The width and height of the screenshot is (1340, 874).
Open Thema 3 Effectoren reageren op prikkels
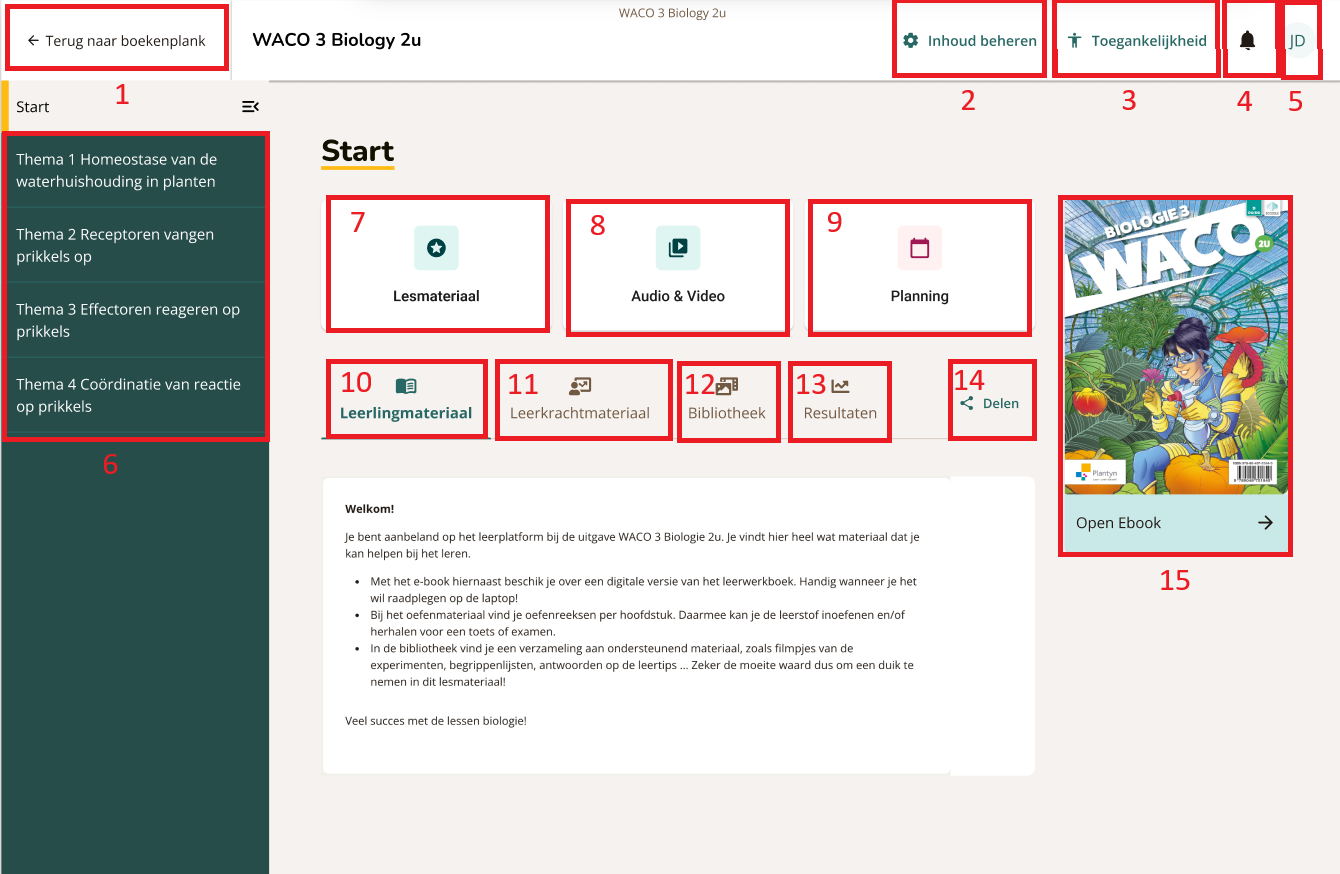[x=134, y=320]
